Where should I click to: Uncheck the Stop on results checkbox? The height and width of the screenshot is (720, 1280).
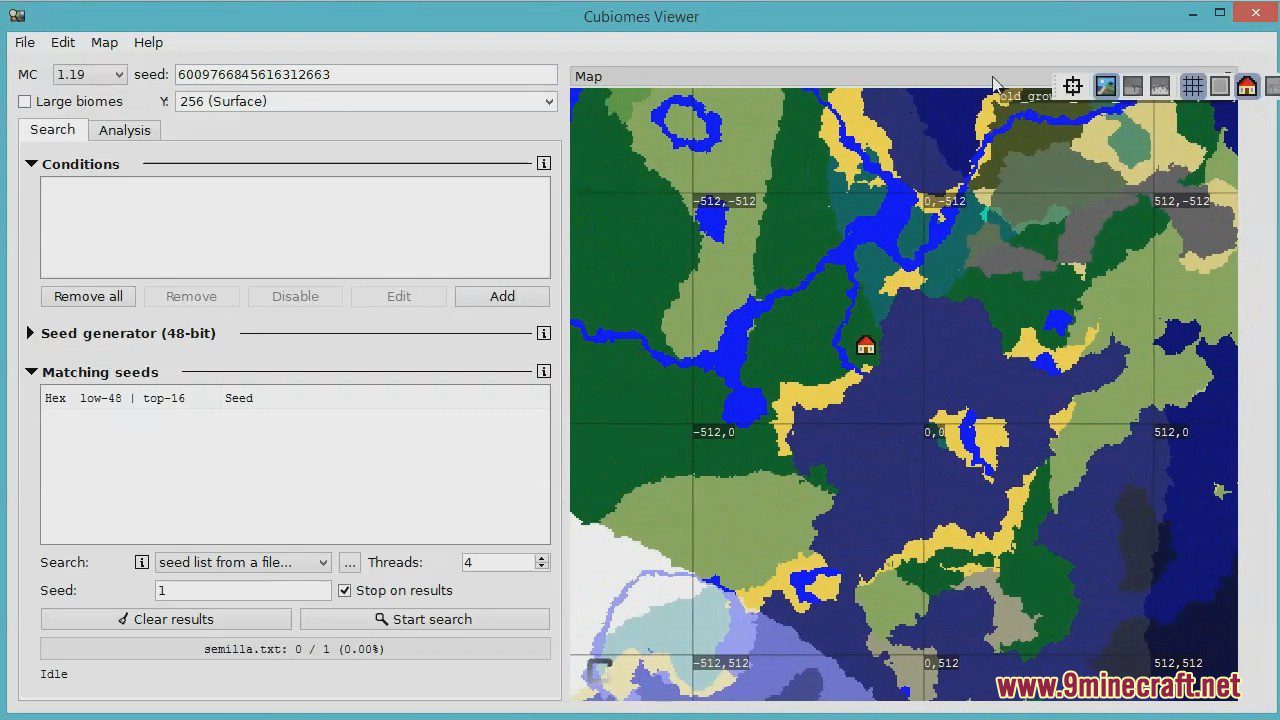[x=345, y=590]
